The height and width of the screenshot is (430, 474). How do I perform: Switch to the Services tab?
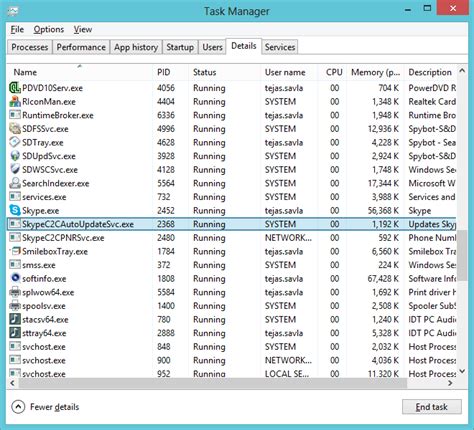(x=280, y=47)
